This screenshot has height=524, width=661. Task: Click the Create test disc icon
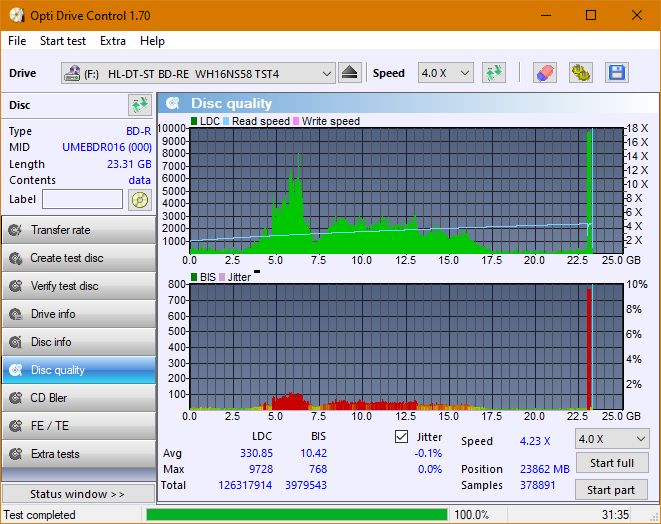pos(16,258)
